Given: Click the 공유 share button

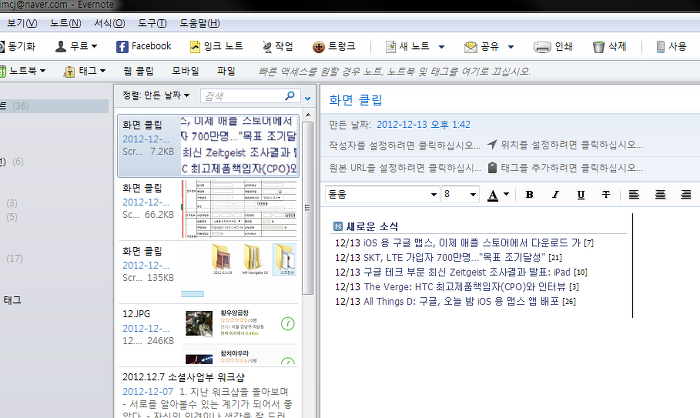Looking at the screenshot, I should coord(481,46).
